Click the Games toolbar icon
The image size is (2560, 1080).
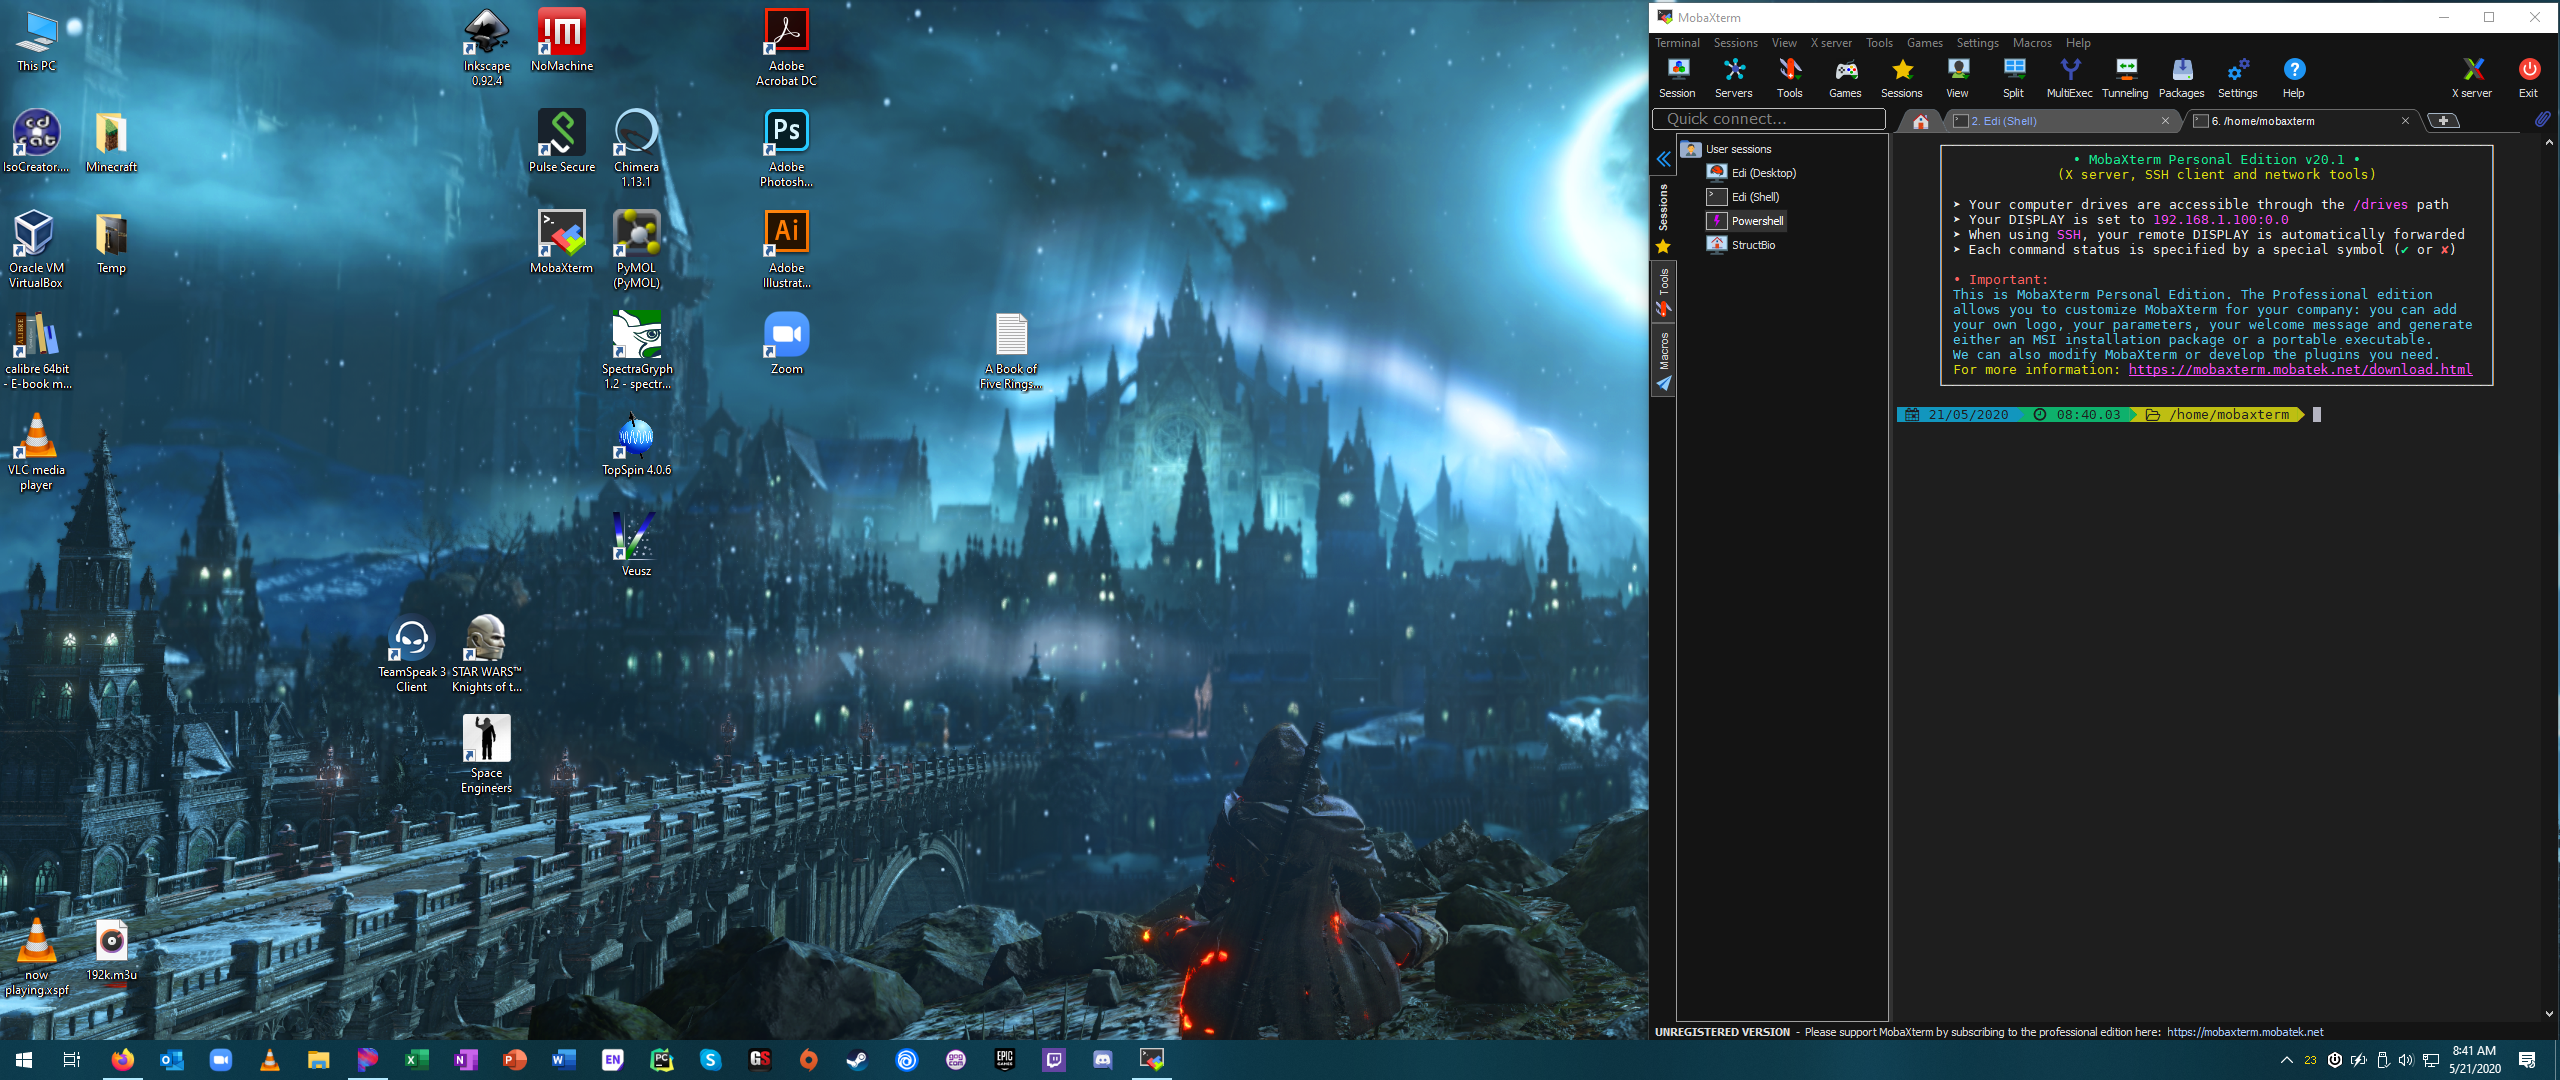pyautogui.click(x=1845, y=78)
